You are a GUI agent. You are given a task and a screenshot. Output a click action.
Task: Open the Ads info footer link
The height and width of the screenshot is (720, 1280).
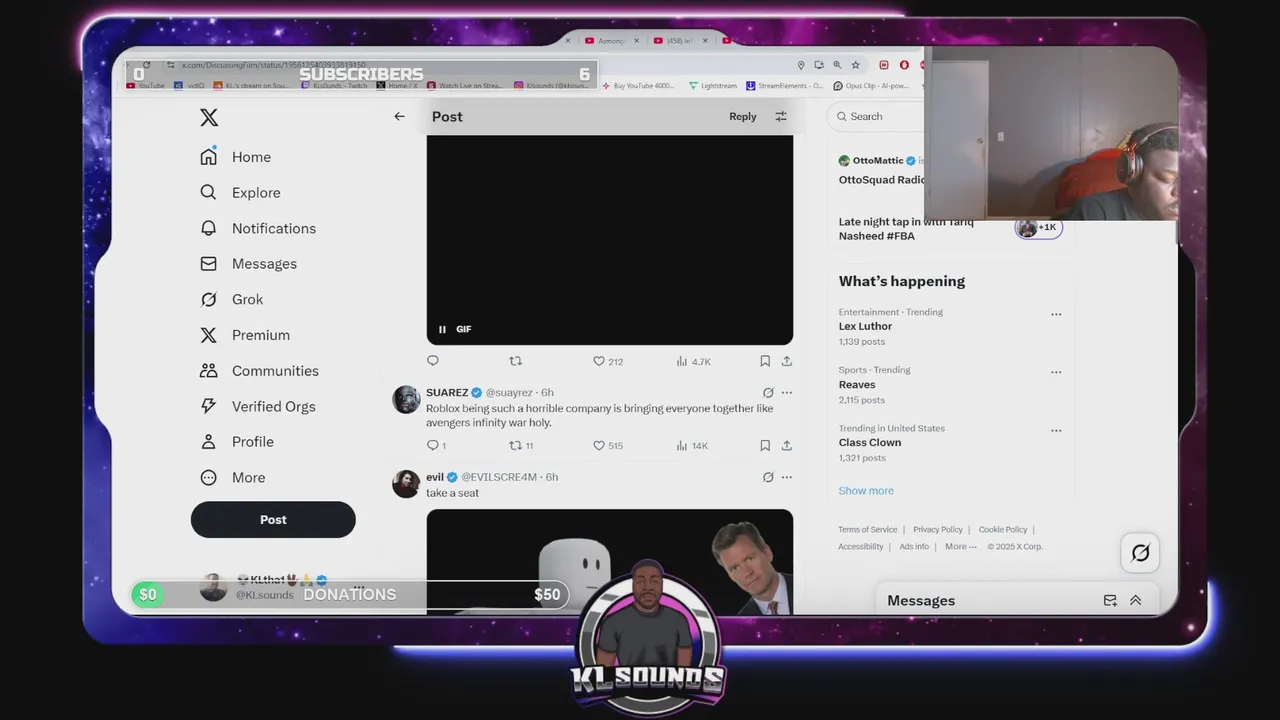pos(914,547)
